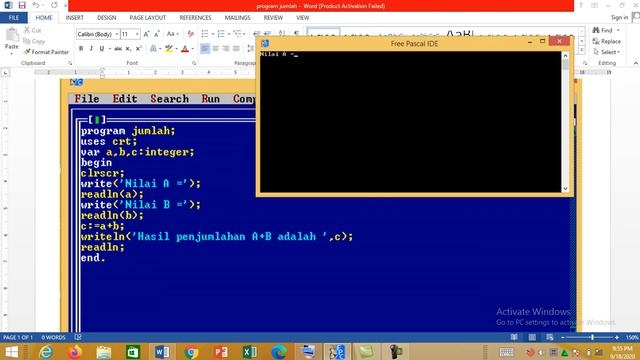Open the FILE tab in Word

[13, 18]
